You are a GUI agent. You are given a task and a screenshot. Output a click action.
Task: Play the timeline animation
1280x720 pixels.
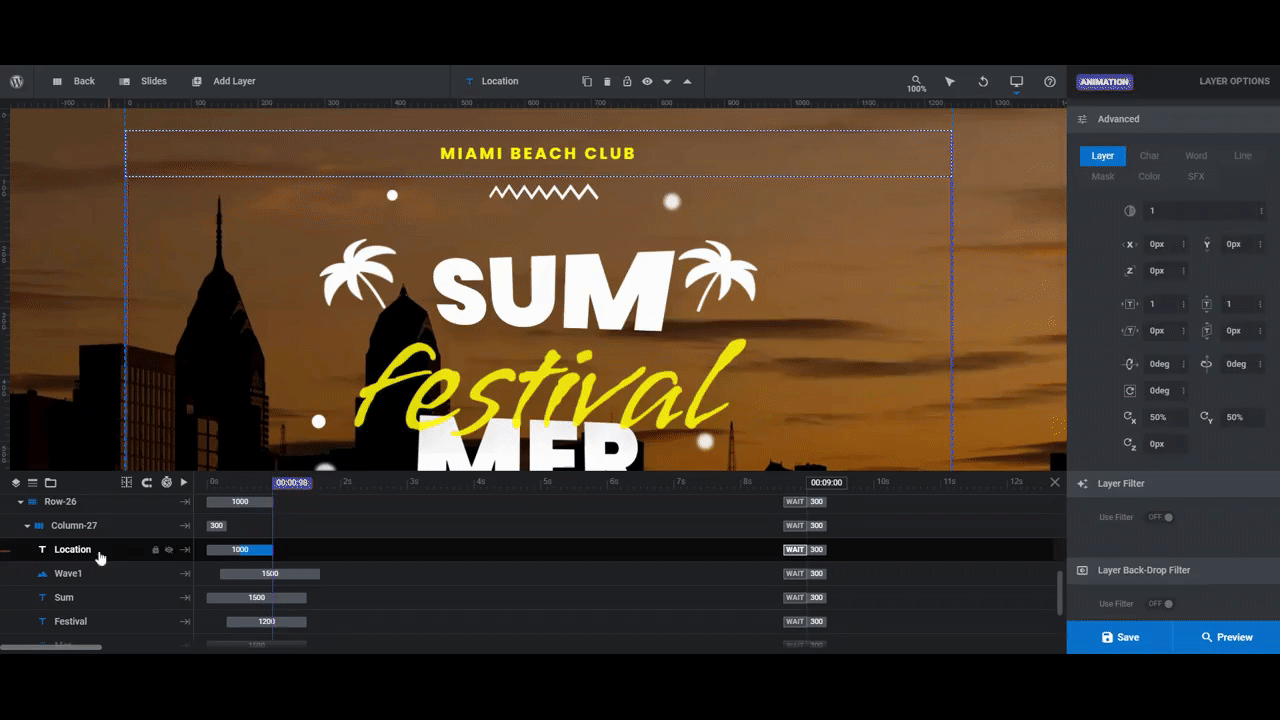[184, 482]
